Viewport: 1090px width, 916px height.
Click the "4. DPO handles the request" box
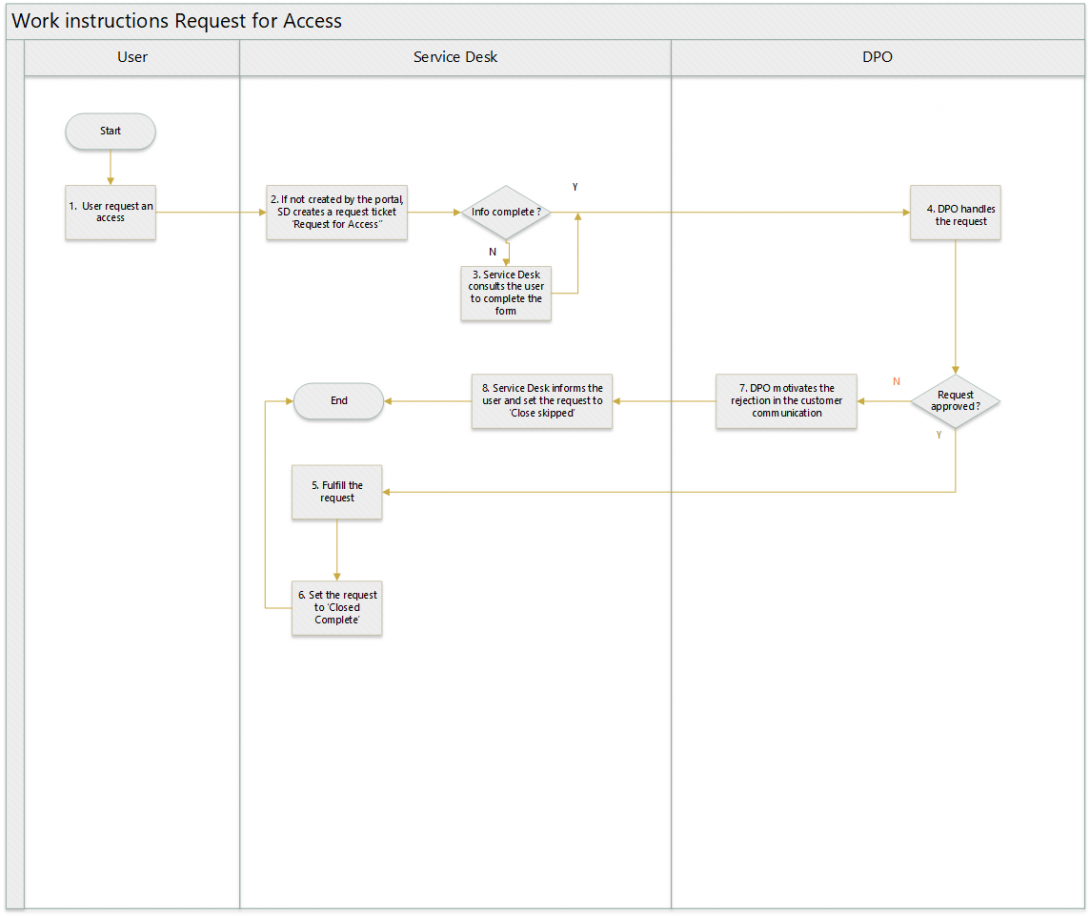click(955, 214)
